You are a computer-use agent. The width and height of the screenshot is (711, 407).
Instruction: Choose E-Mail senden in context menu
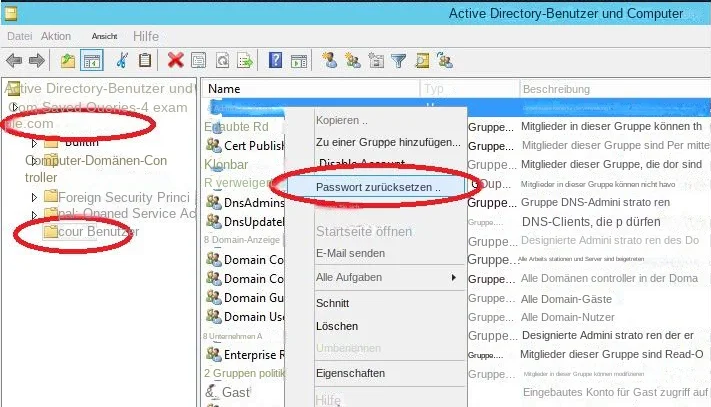point(350,253)
